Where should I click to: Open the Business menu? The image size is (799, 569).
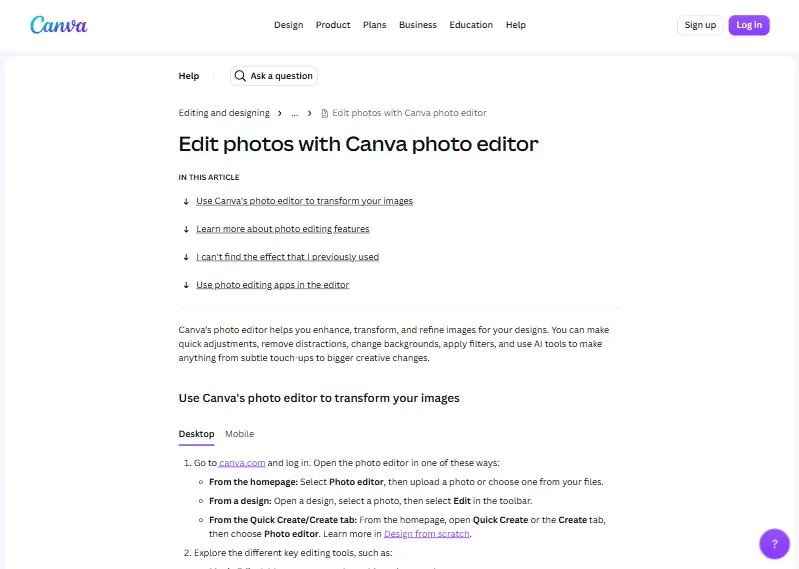[417, 25]
